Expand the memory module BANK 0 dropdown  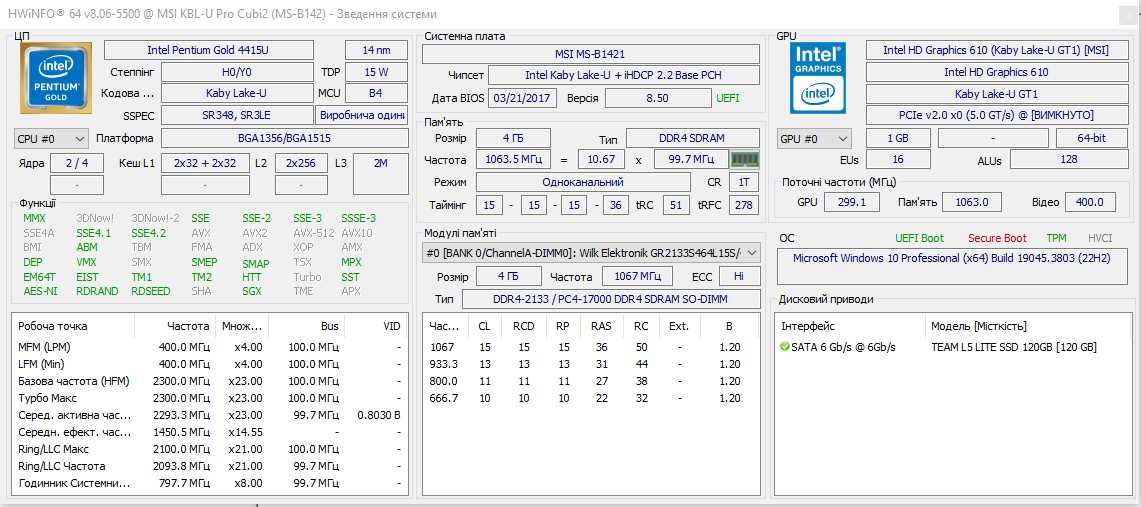(592, 252)
